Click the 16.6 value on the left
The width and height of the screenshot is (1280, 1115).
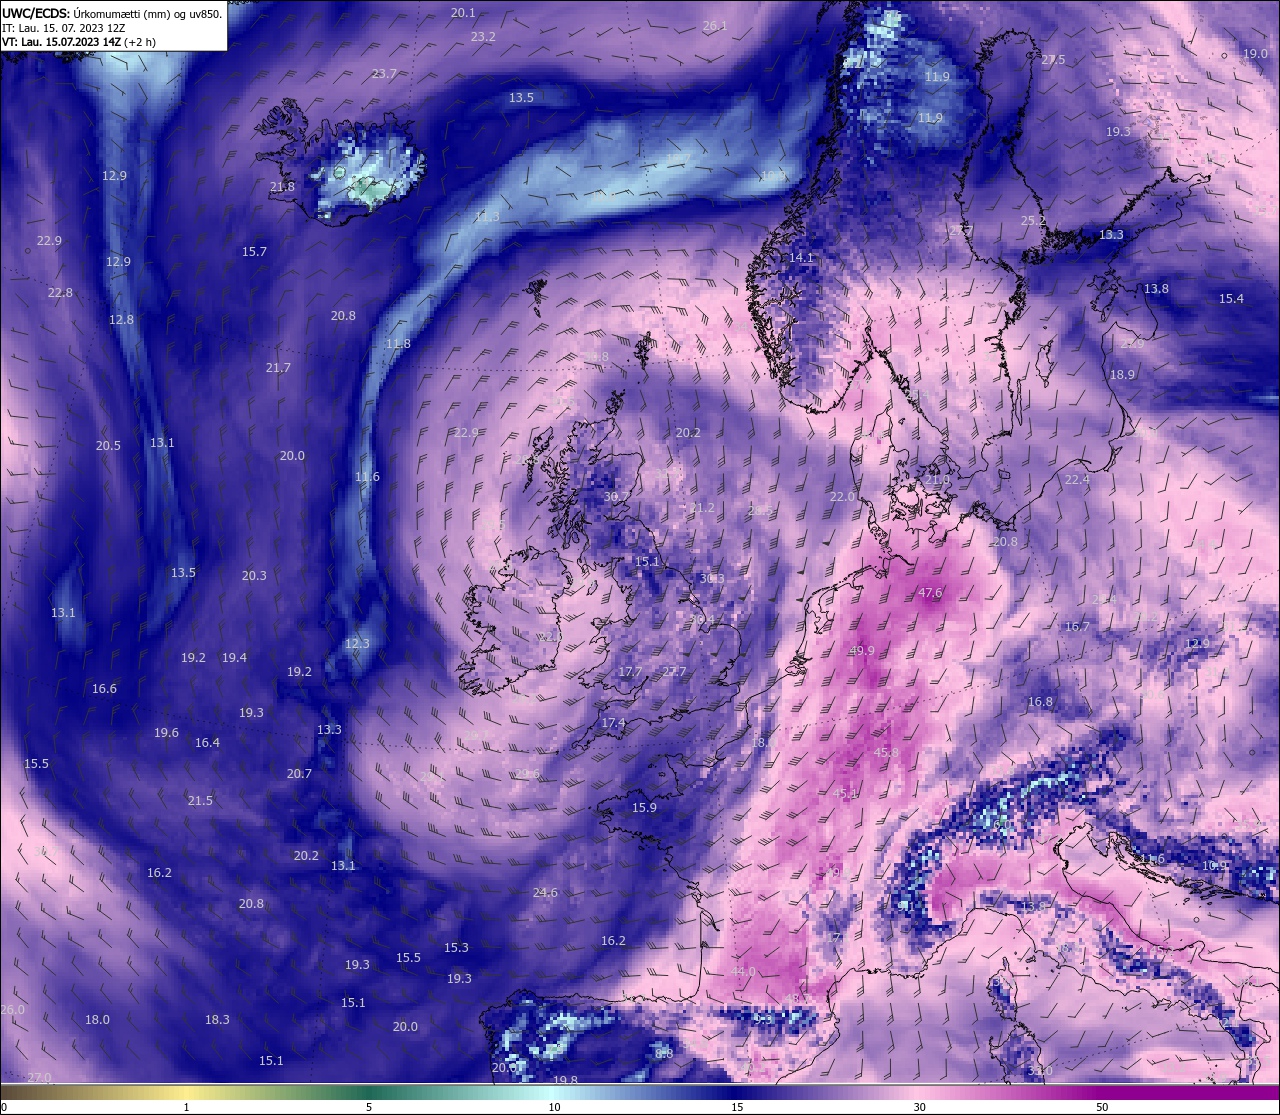(x=104, y=688)
